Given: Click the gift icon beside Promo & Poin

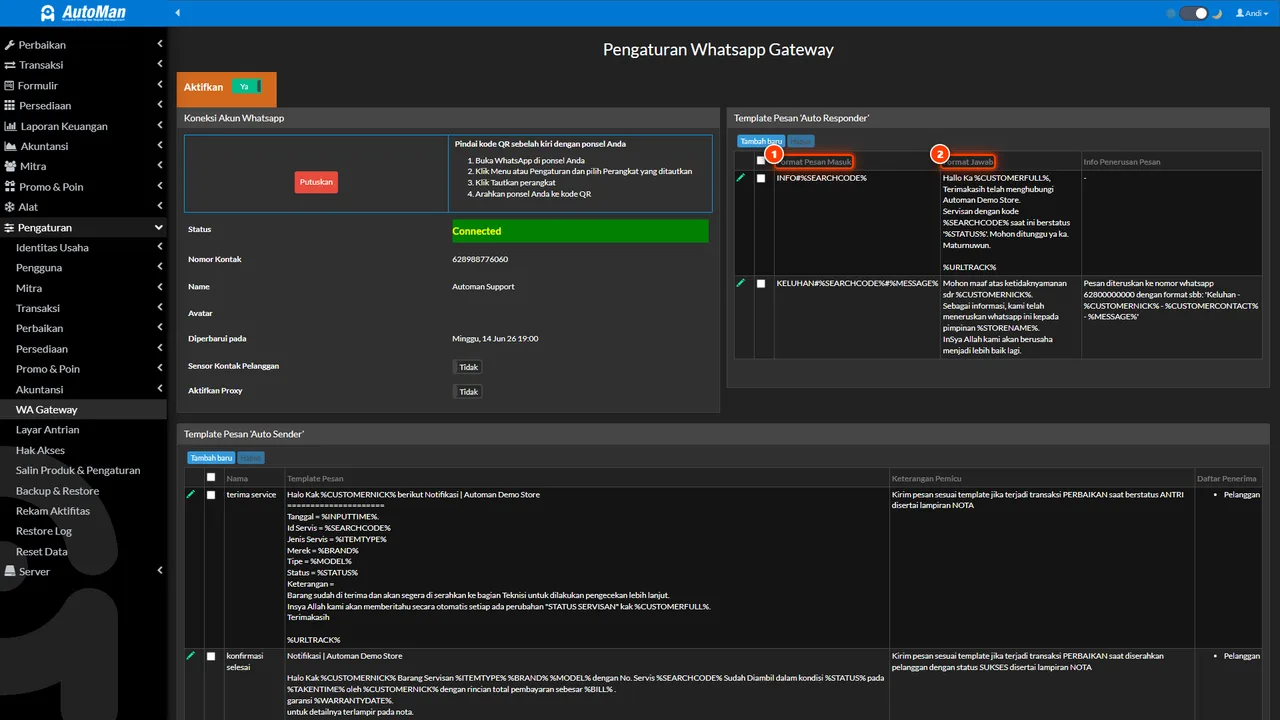Looking at the screenshot, I should (10, 187).
